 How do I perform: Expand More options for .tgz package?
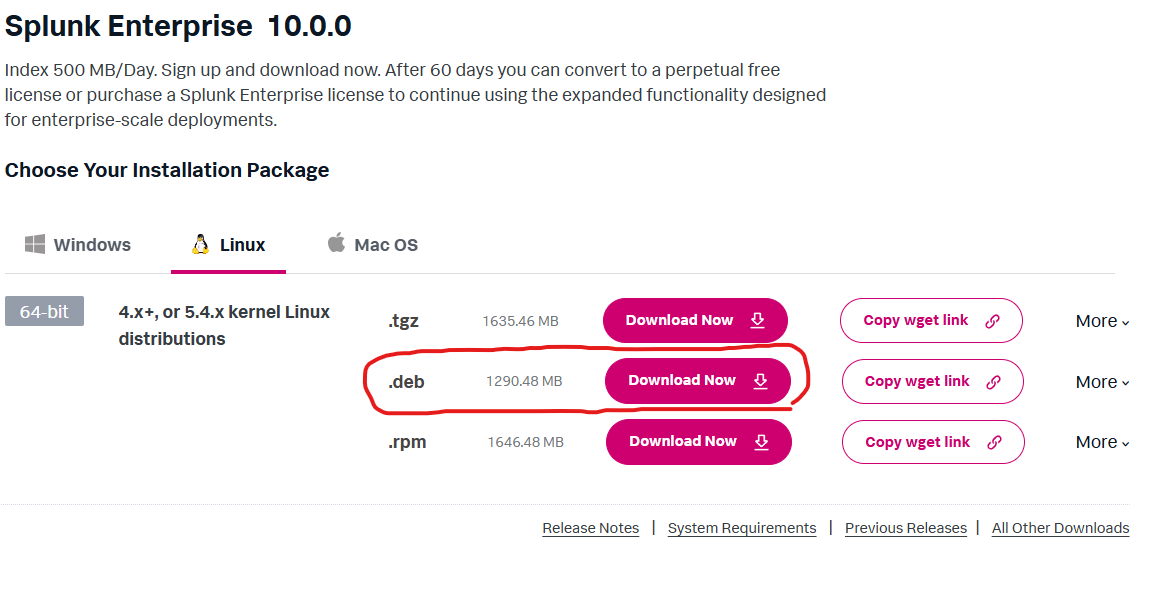point(1102,321)
